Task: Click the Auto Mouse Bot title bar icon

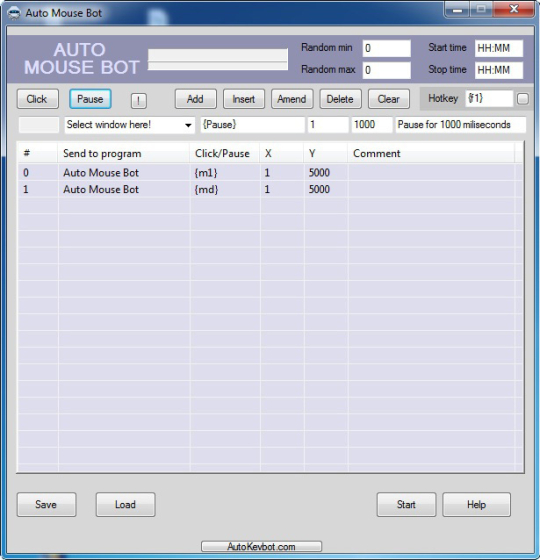Action: click(14, 13)
